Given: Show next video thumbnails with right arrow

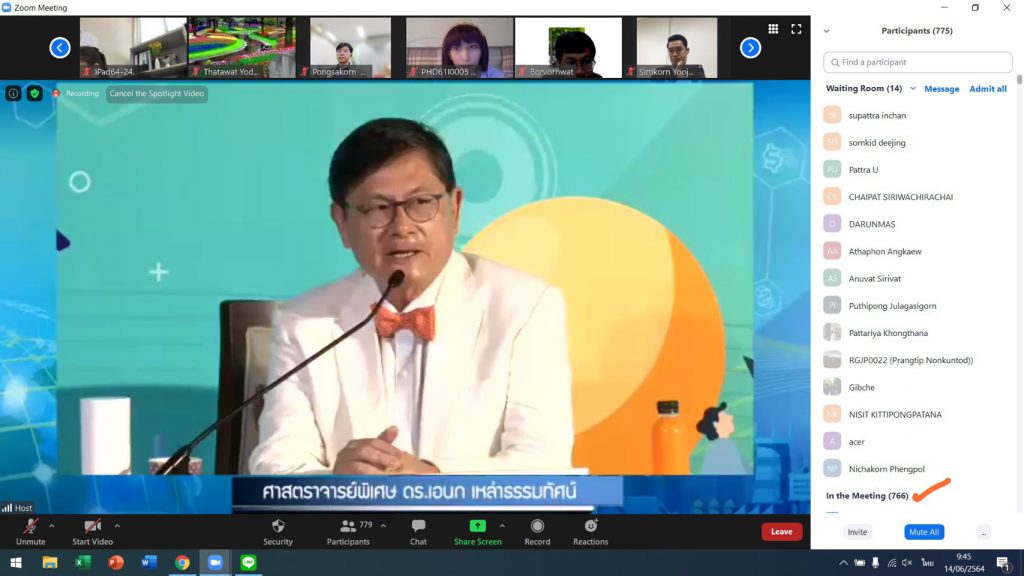Looking at the screenshot, I should tap(750, 48).
